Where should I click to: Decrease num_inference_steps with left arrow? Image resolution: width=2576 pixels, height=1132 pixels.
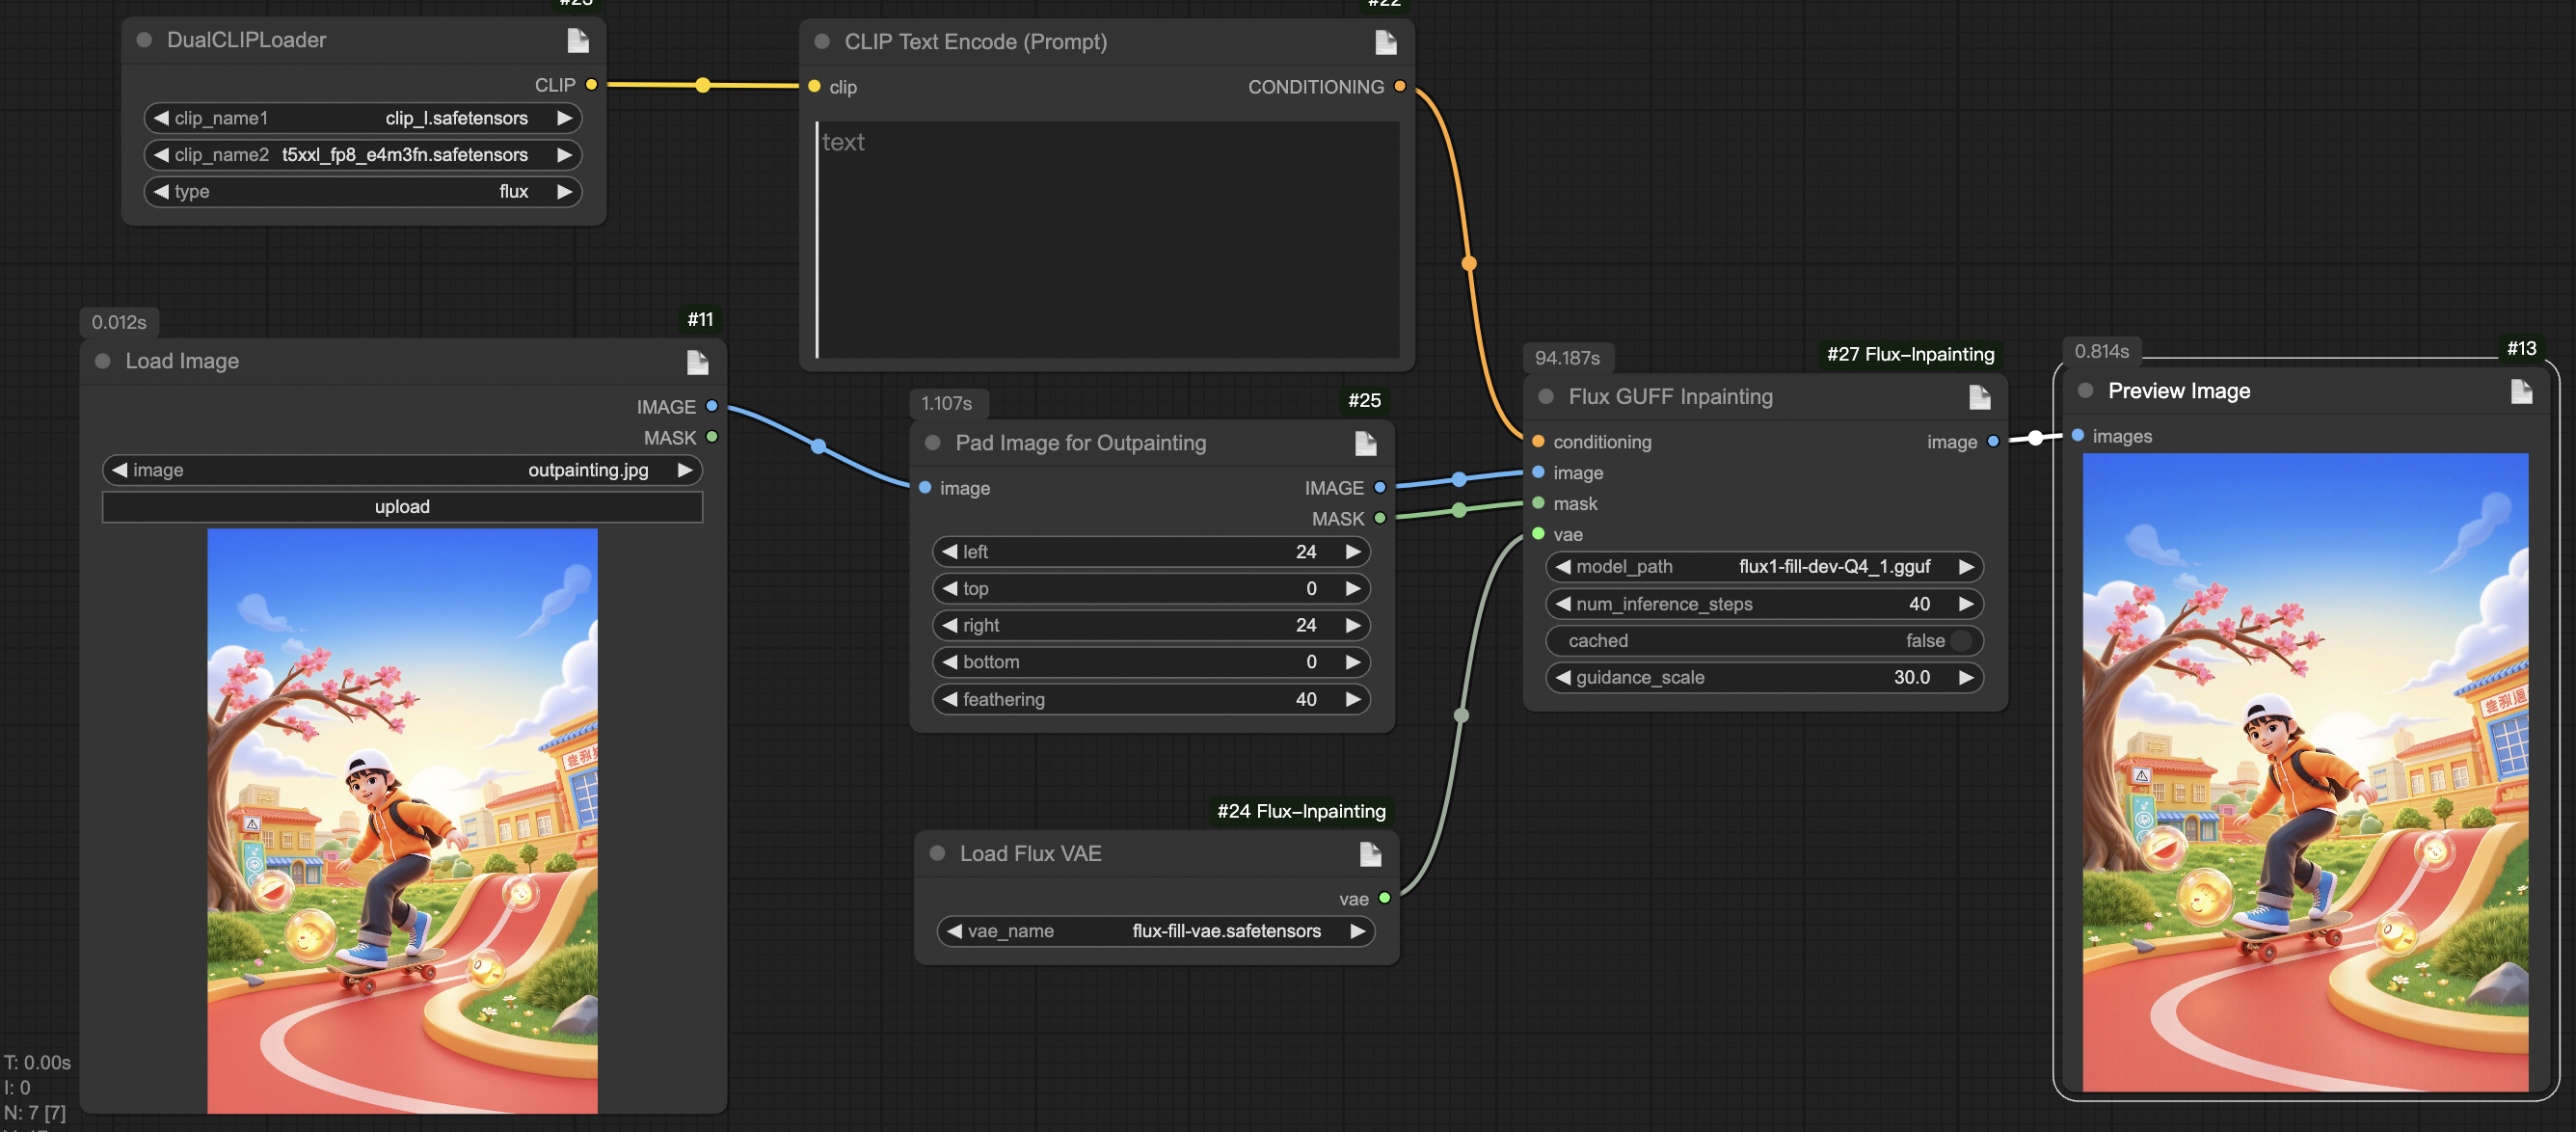(x=1562, y=604)
